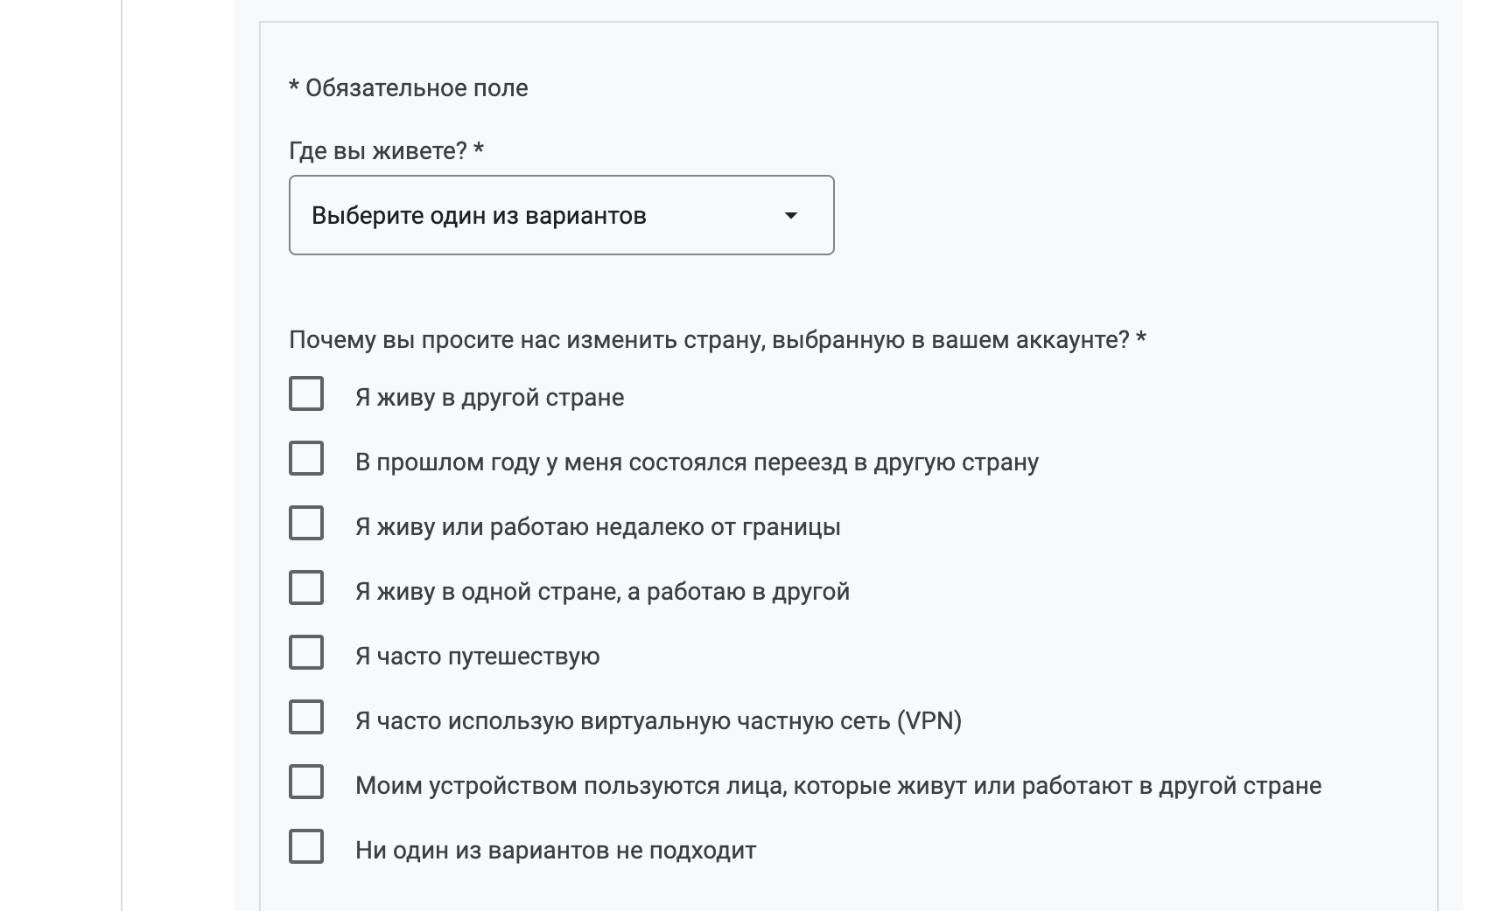Tick checkbox for 'В прошлом году у меня состоялся переезд'

306,459
